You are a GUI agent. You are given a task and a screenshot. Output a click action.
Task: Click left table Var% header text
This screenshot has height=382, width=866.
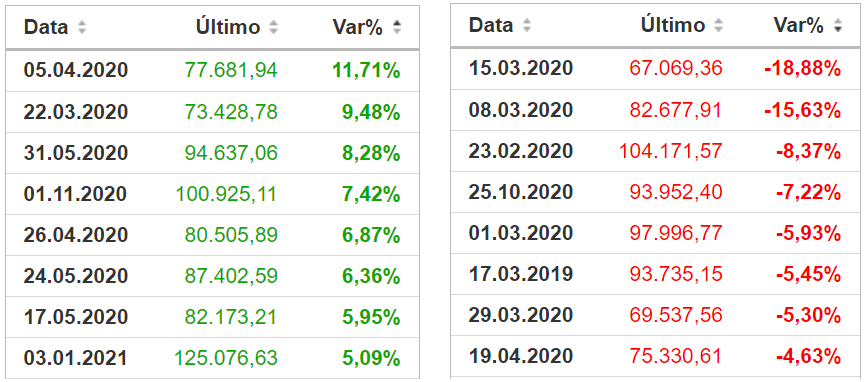[357, 27]
